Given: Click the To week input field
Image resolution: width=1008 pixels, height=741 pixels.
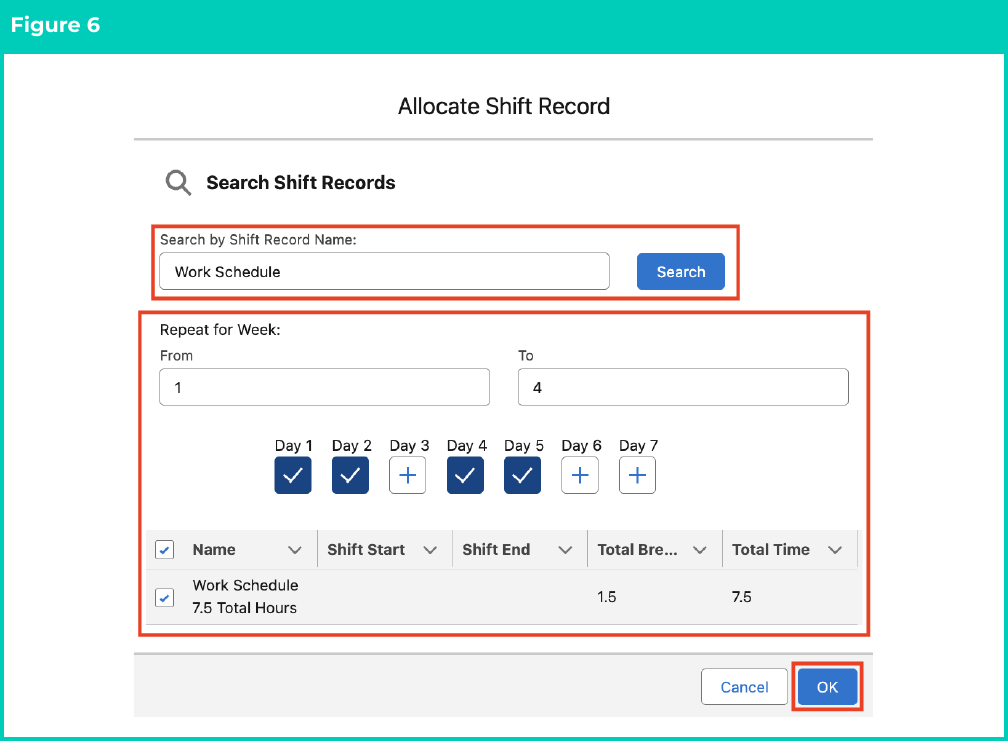Looking at the screenshot, I should tap(683, 387).
